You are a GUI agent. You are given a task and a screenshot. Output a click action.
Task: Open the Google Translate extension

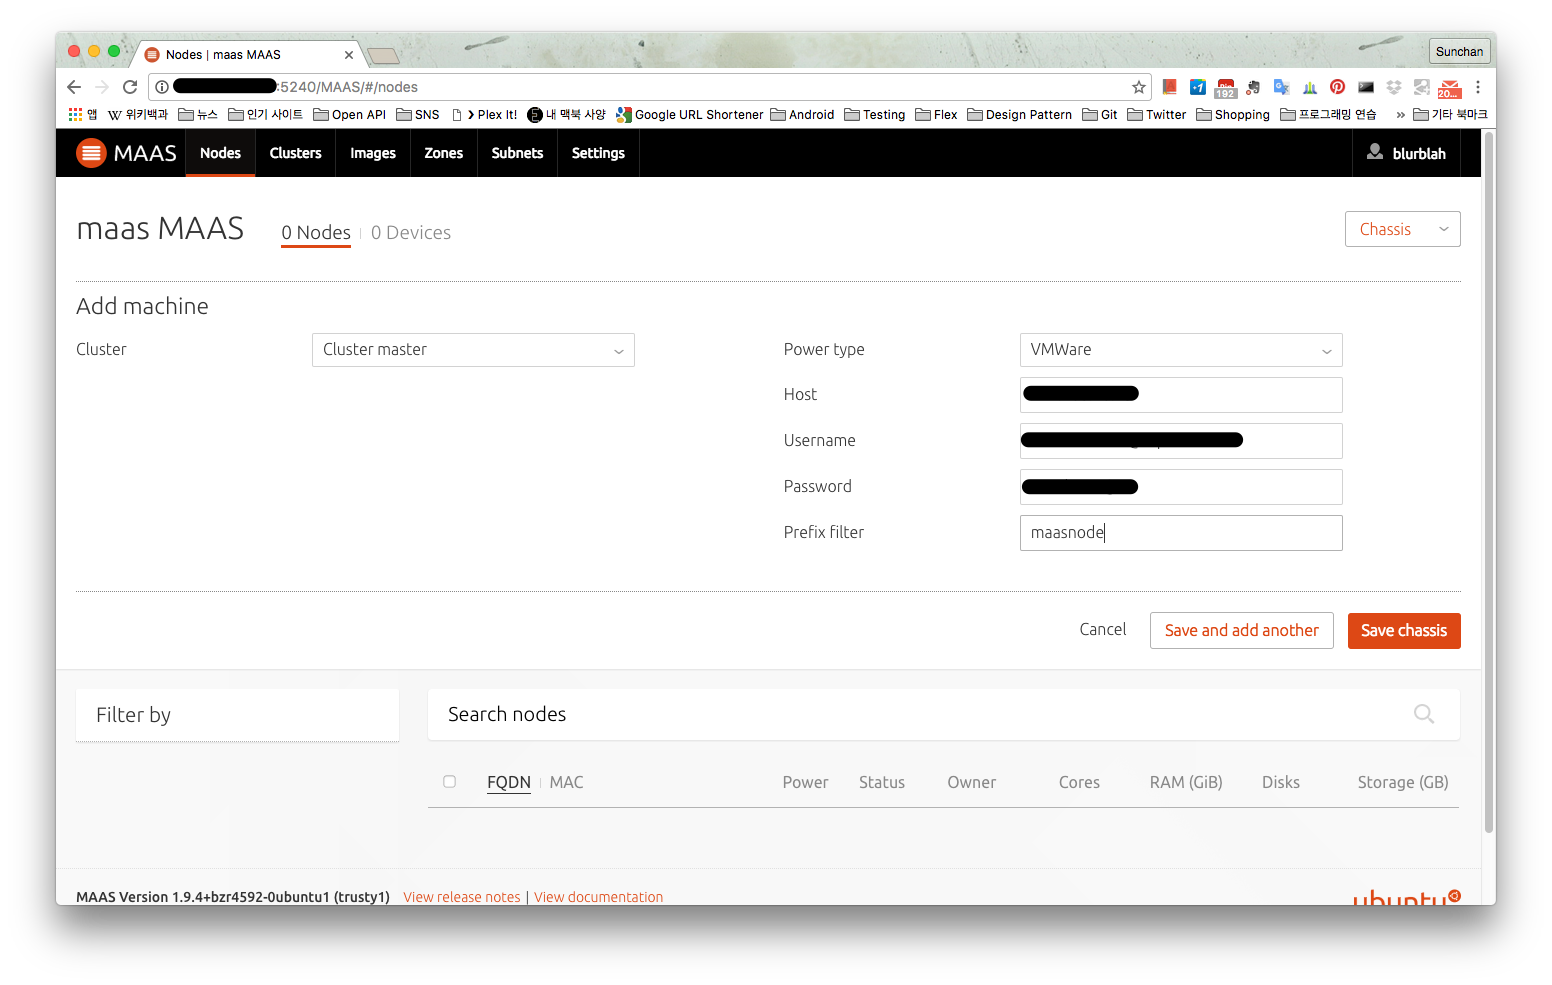click(x=1281, y=87)
